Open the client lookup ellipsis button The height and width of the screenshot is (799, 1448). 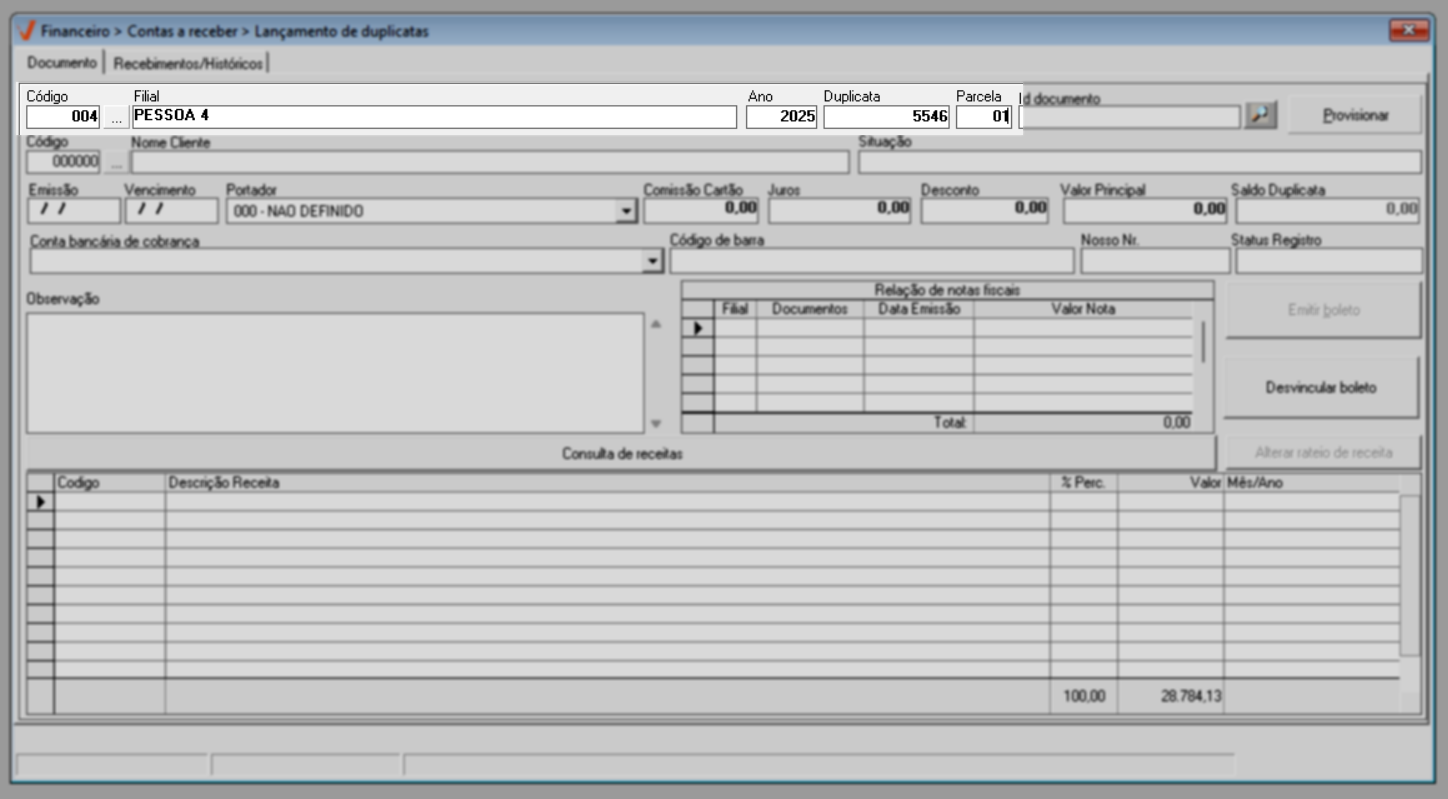(x=116, y=162)
